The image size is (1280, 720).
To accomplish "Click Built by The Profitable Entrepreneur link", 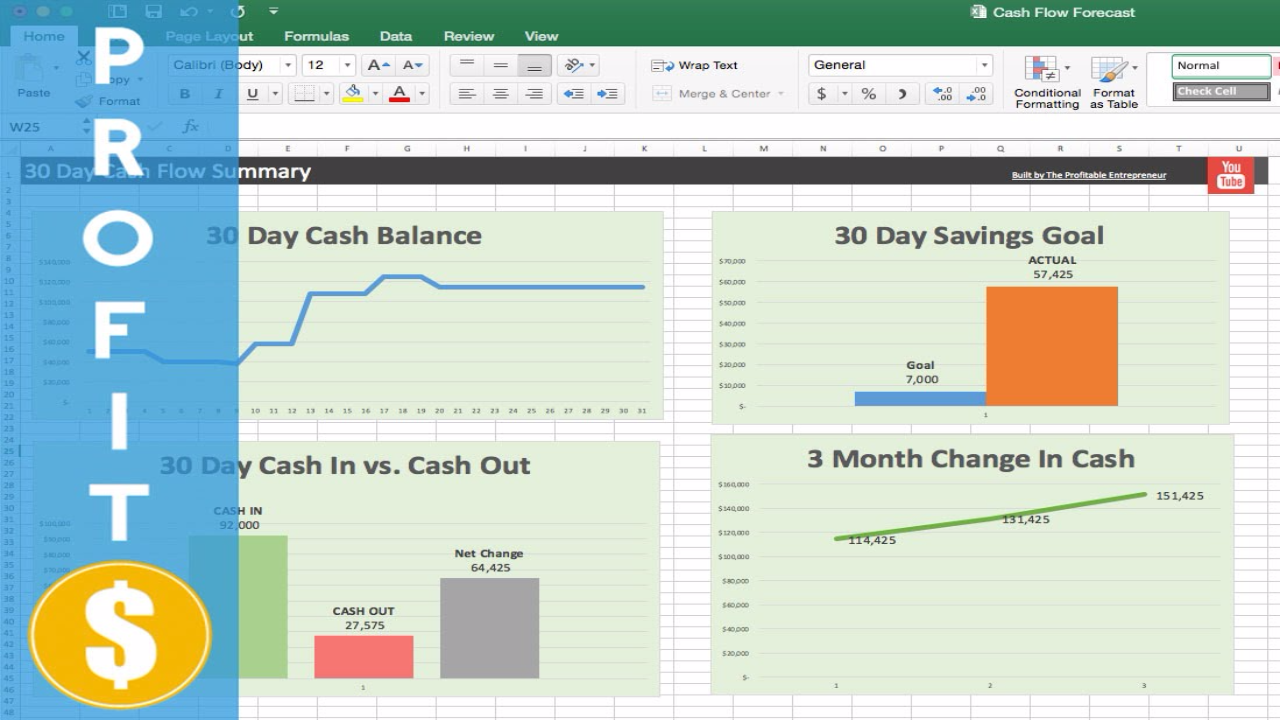I will tap(1089, 175).
